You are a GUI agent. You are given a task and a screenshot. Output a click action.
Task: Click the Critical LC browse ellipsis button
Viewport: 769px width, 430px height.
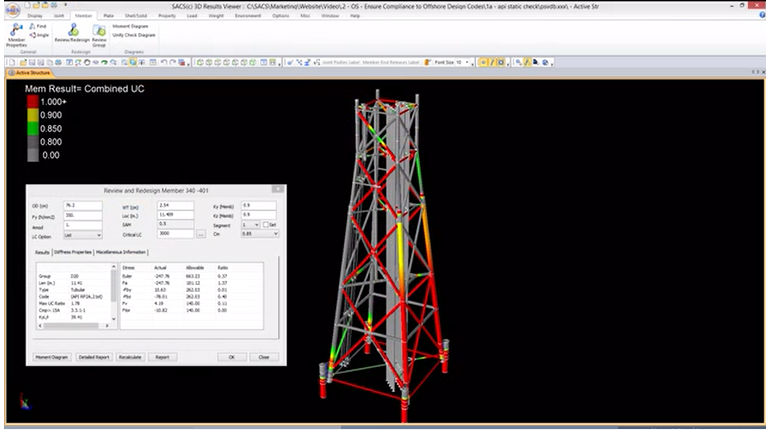(201, 235)
